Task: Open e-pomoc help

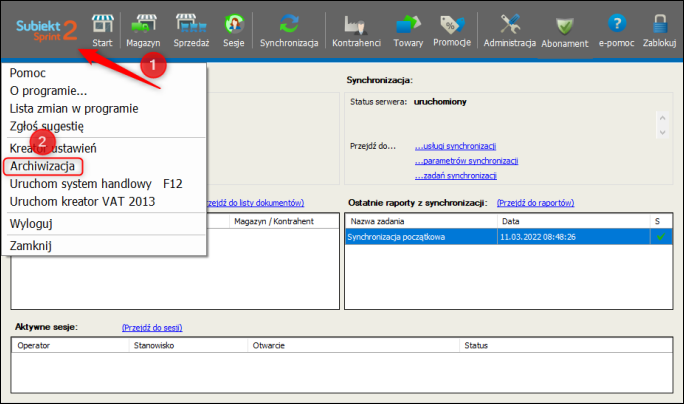Action: click(616, 30)
